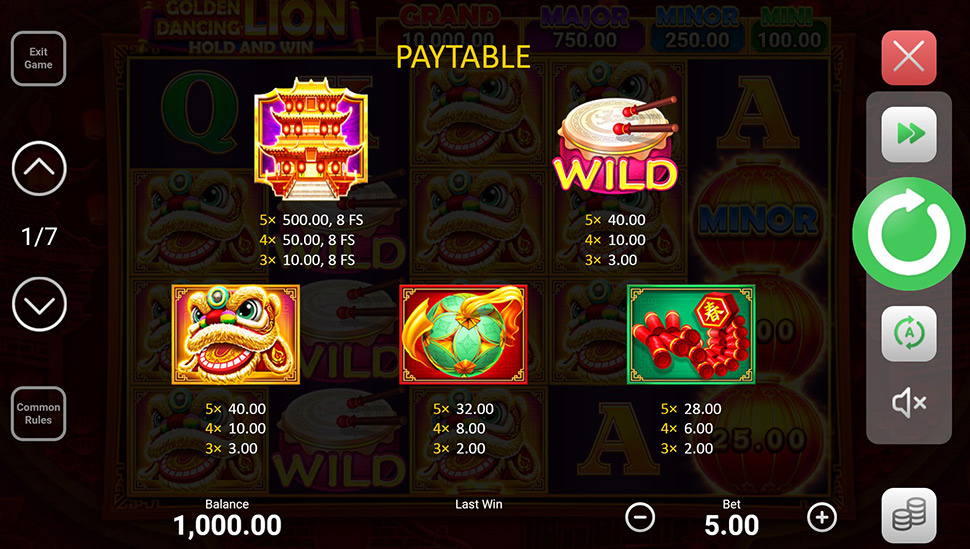Click the 5.00 bet amount value
The width and height of the screenshot is (970, 549).
[731, 525]
